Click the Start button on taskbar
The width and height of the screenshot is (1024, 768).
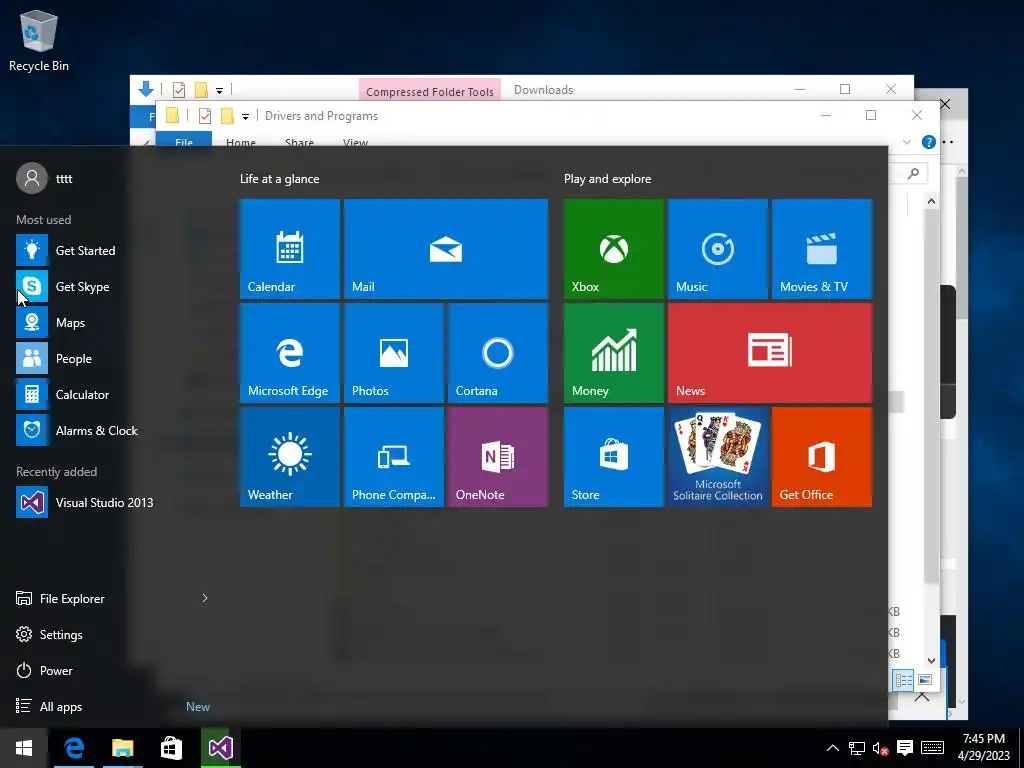click(x=24, y=748)
